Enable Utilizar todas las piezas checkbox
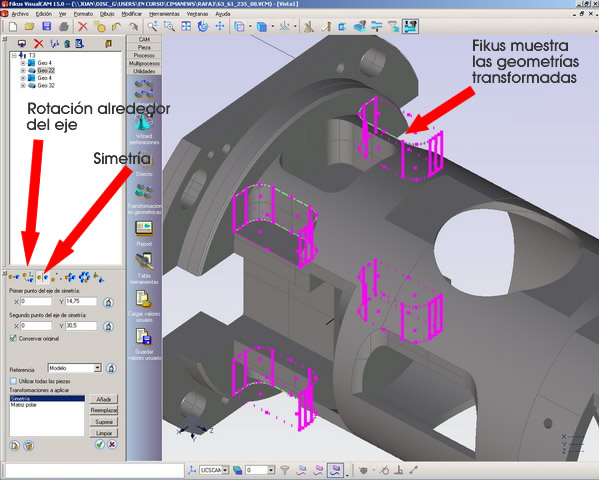 pos(13,381)
